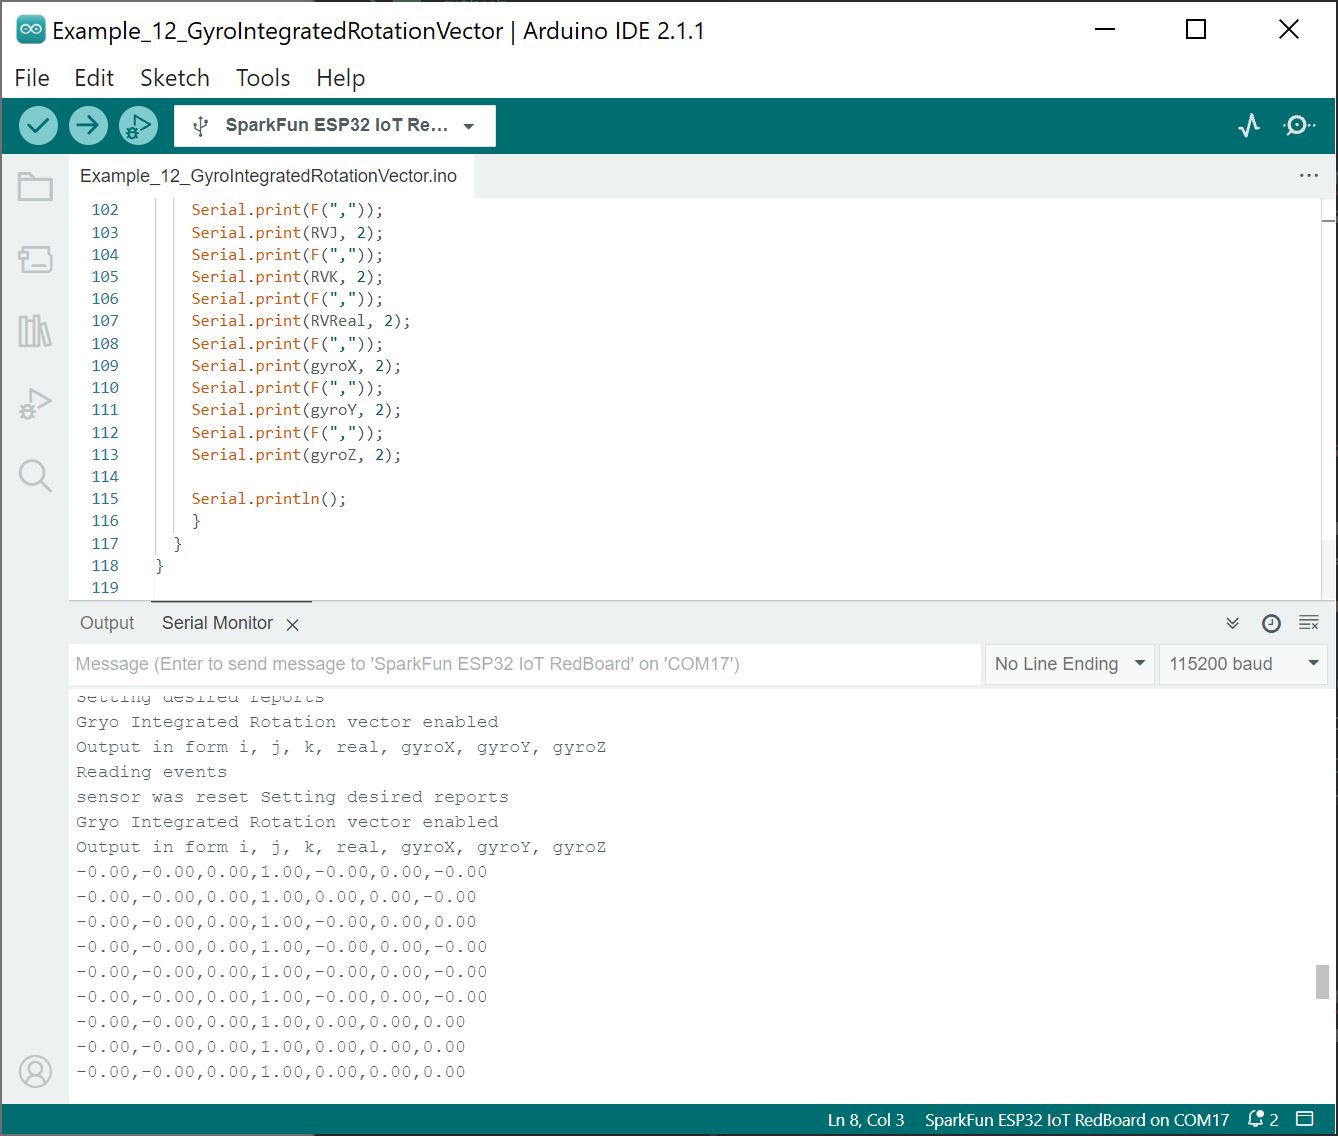The width and height of the screenshot is (1338, 1136).
Task: Minimize the Arduino IDE window
Action: coord(1104,30)
